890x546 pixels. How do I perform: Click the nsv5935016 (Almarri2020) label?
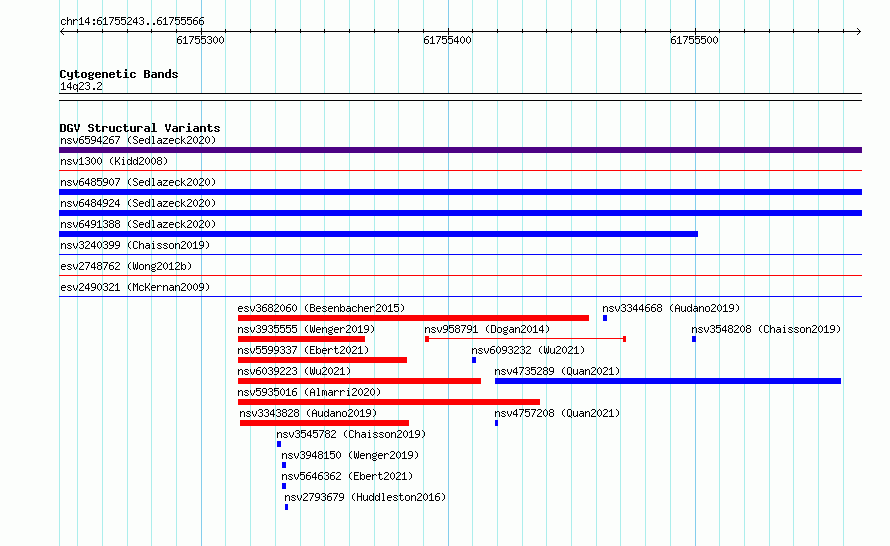tap(309, 392)
